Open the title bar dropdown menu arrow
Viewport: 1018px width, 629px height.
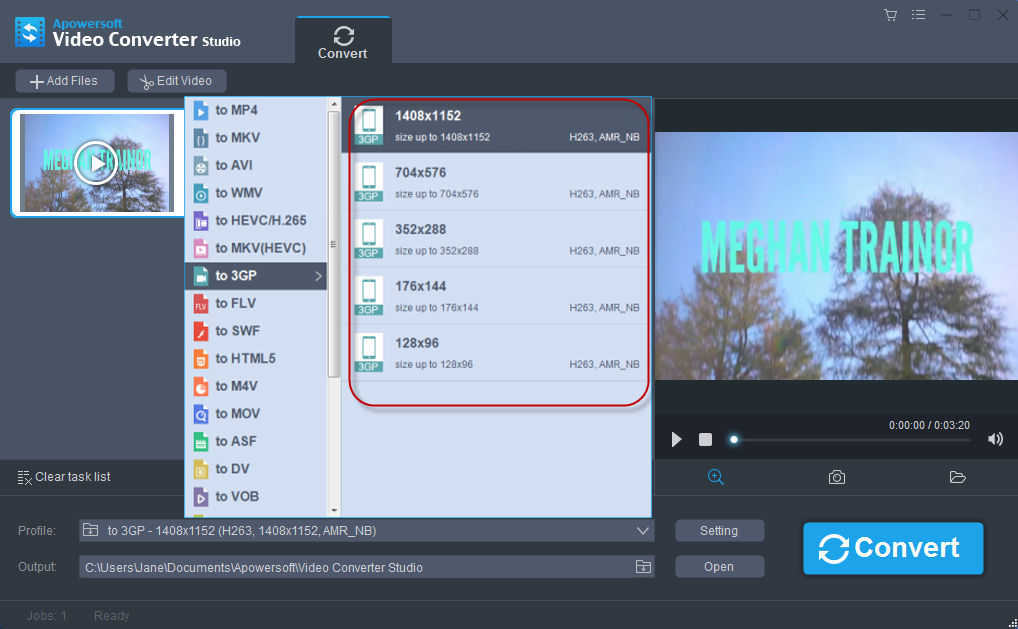[x=916, y=15]
